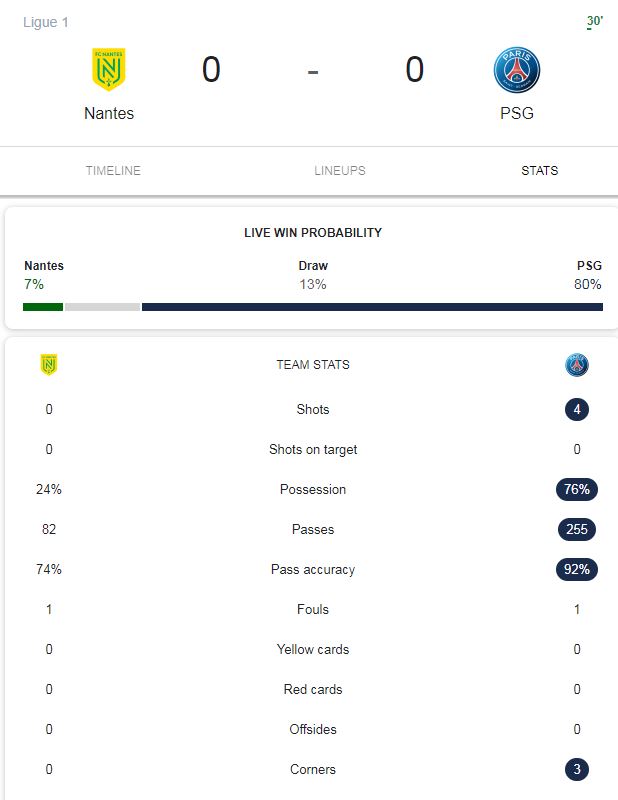Click the PSG team name
This screenshot has height=800, width=618.
click(x=516, y=113)
